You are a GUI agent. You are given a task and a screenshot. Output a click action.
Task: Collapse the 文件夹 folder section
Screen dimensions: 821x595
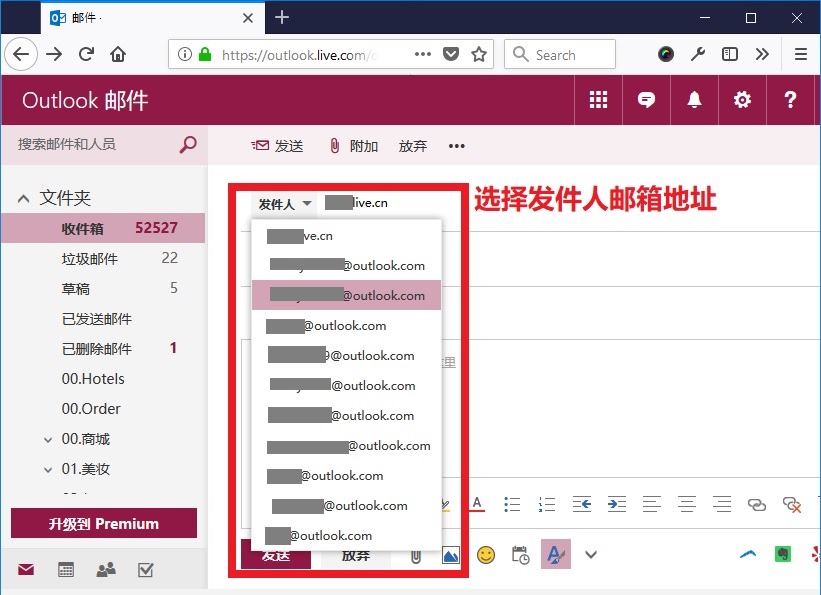(x=24, y=199)
